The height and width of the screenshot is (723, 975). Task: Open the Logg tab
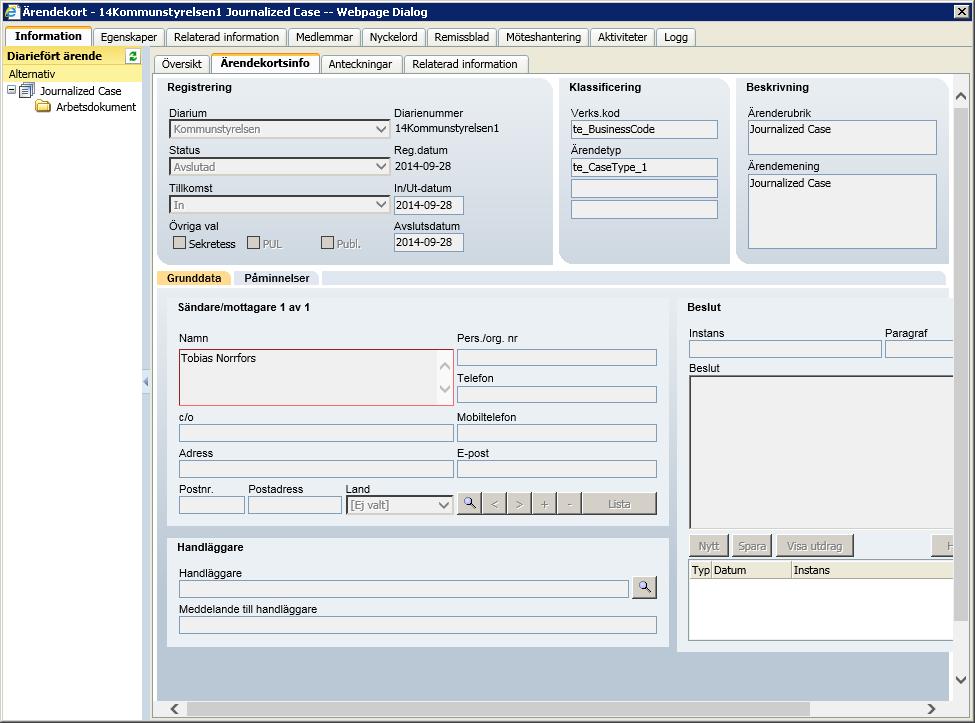675,37
